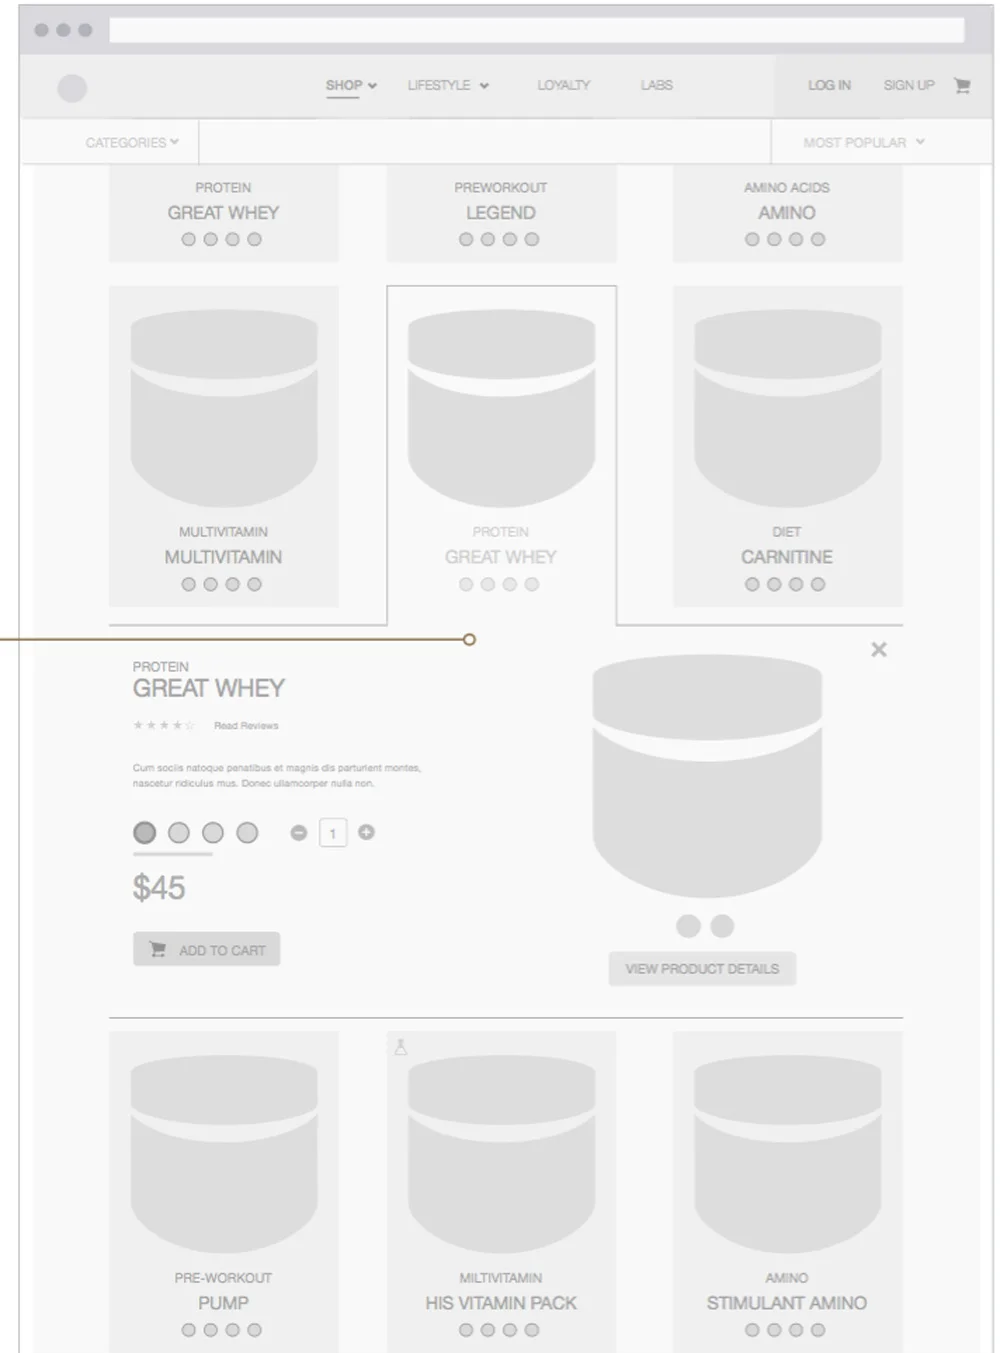Click the $45 price text
The width and height of the screenshot is (1000, 1353).
coord(159,888)
